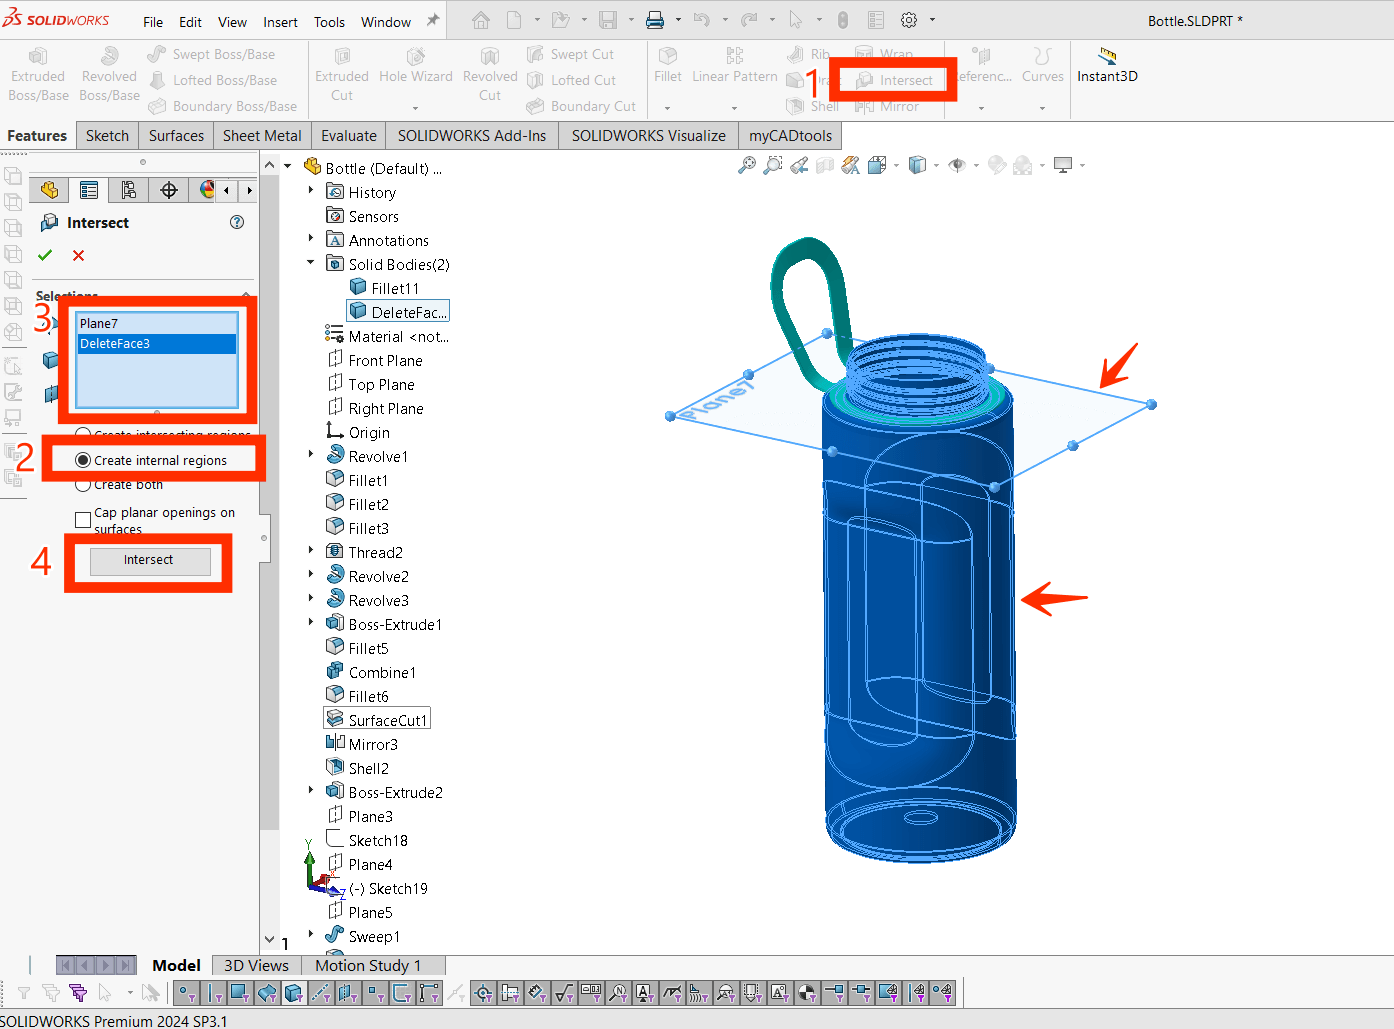
Task: Confirm with the green checkmark
Action: (x=44, y=255)
